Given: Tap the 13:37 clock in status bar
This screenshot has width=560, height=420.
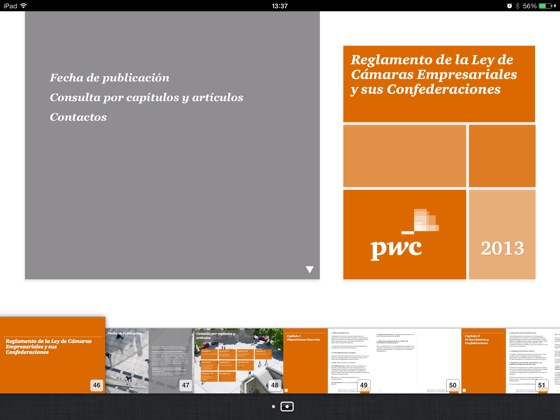Looking at the screenshot, I should point(280,6).
